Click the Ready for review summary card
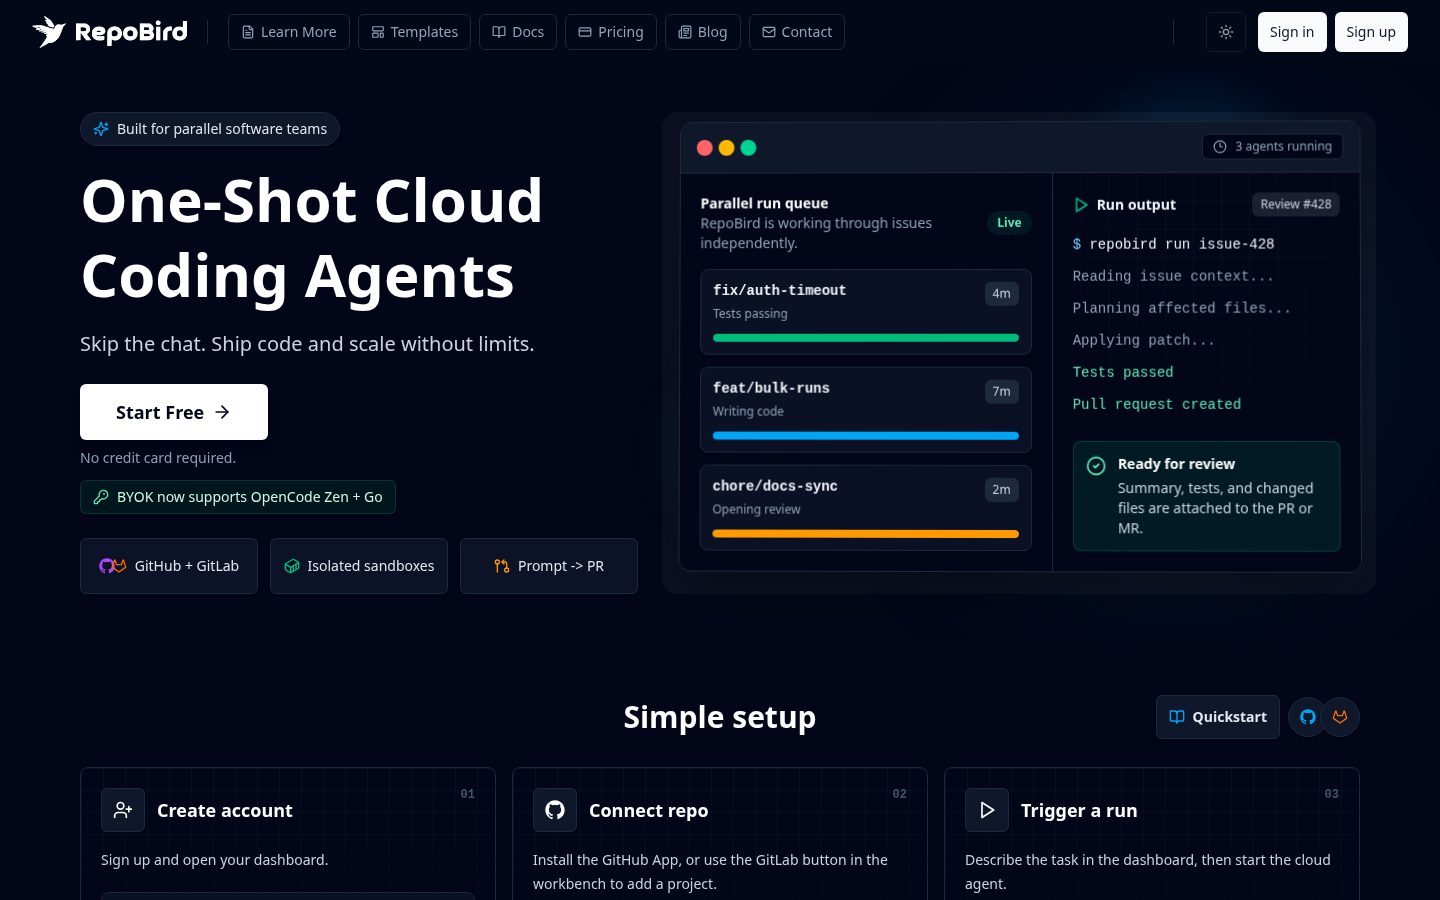 [1207, 496]
